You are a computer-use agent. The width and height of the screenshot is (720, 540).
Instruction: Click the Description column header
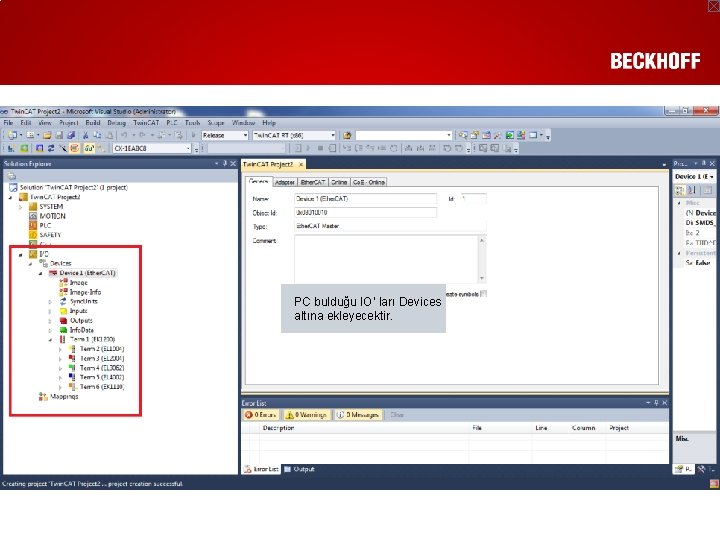(278, 428)
